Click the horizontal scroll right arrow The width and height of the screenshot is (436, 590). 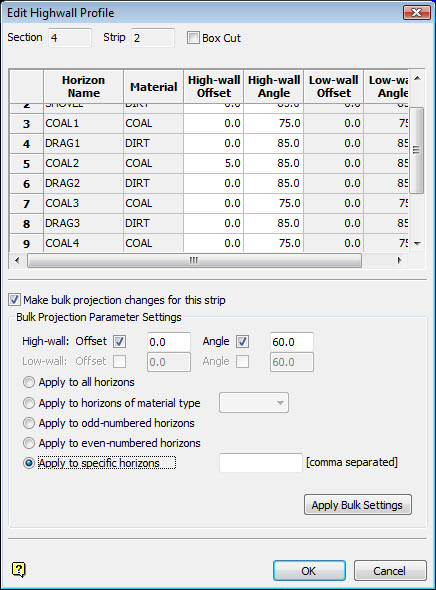[400, 260]
